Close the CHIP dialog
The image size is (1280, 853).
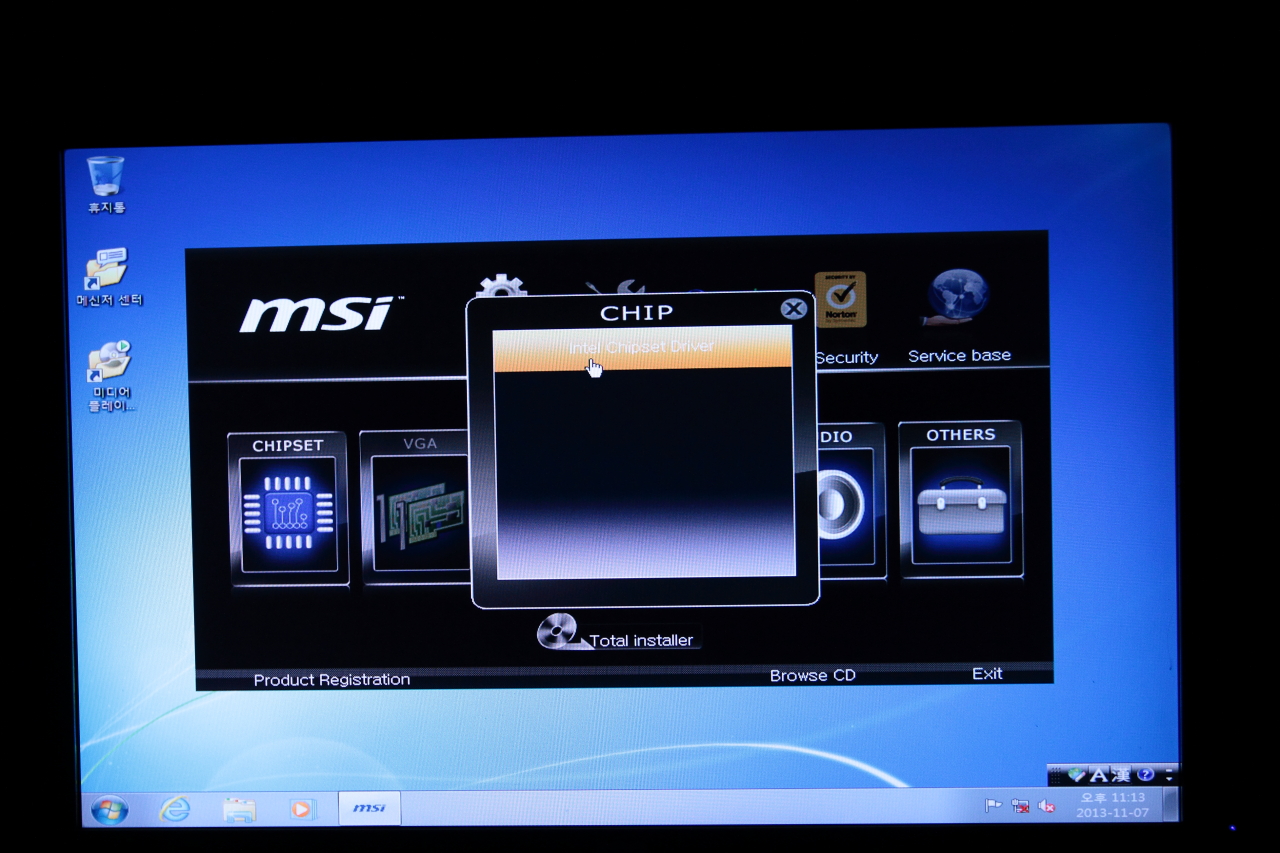click(793, 309)
